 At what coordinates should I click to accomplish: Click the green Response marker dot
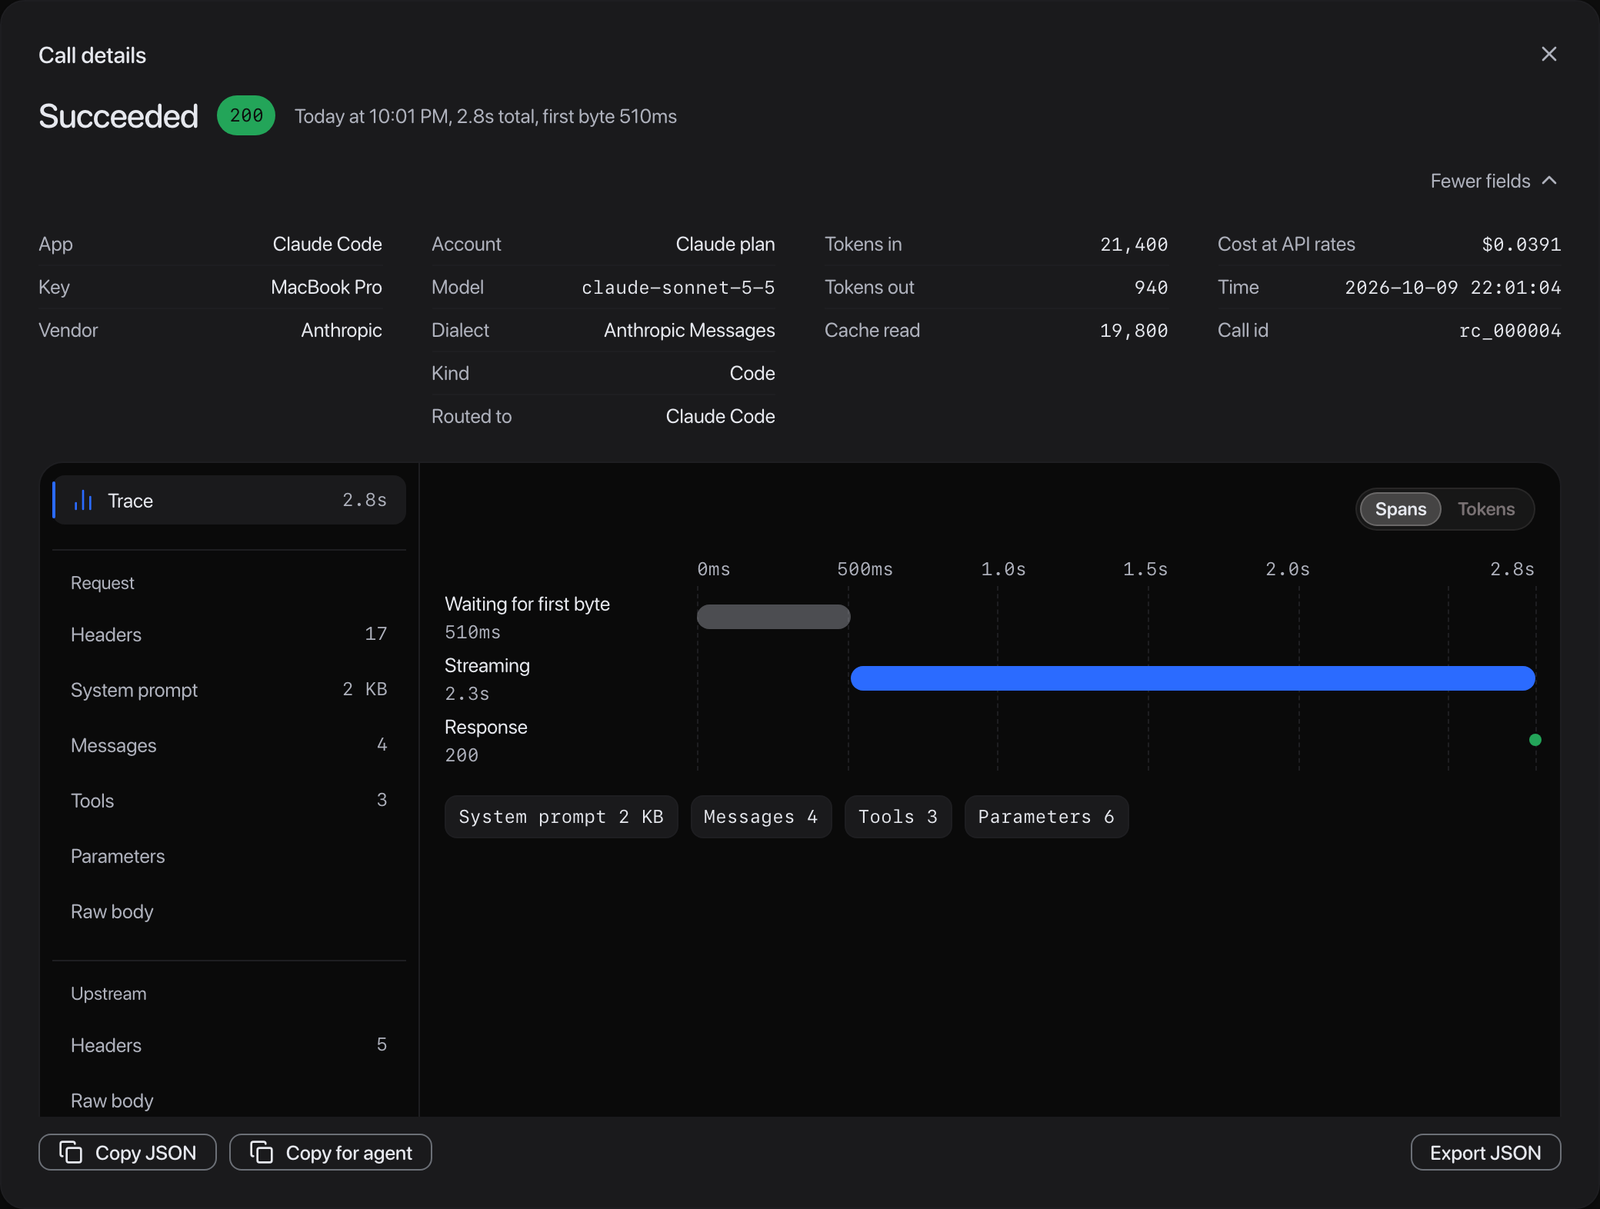[x=1535, y=740]
